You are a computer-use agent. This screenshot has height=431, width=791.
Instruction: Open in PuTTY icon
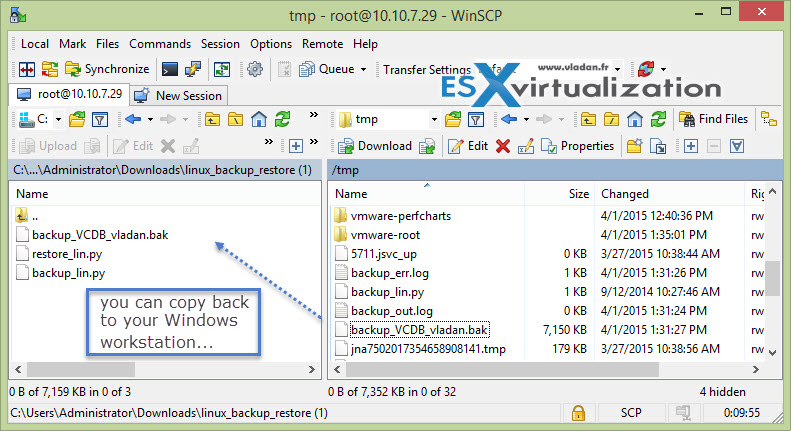[x=193, y=69]
